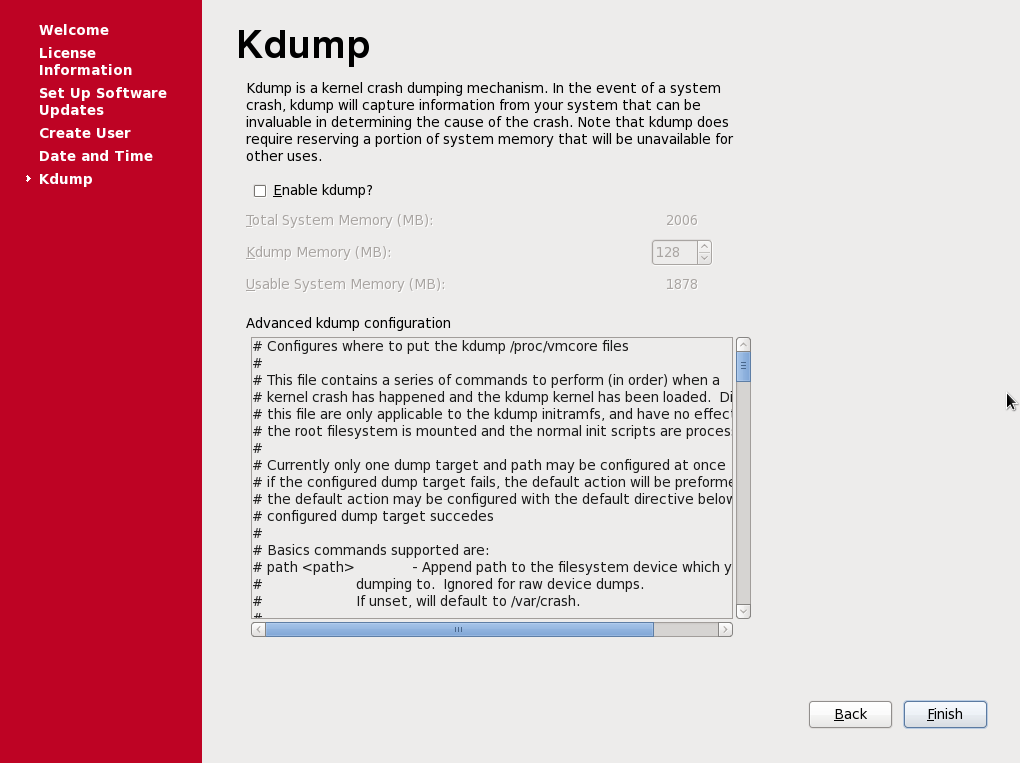Click line '# Configures where to put the kdump'

click(440, 346)
